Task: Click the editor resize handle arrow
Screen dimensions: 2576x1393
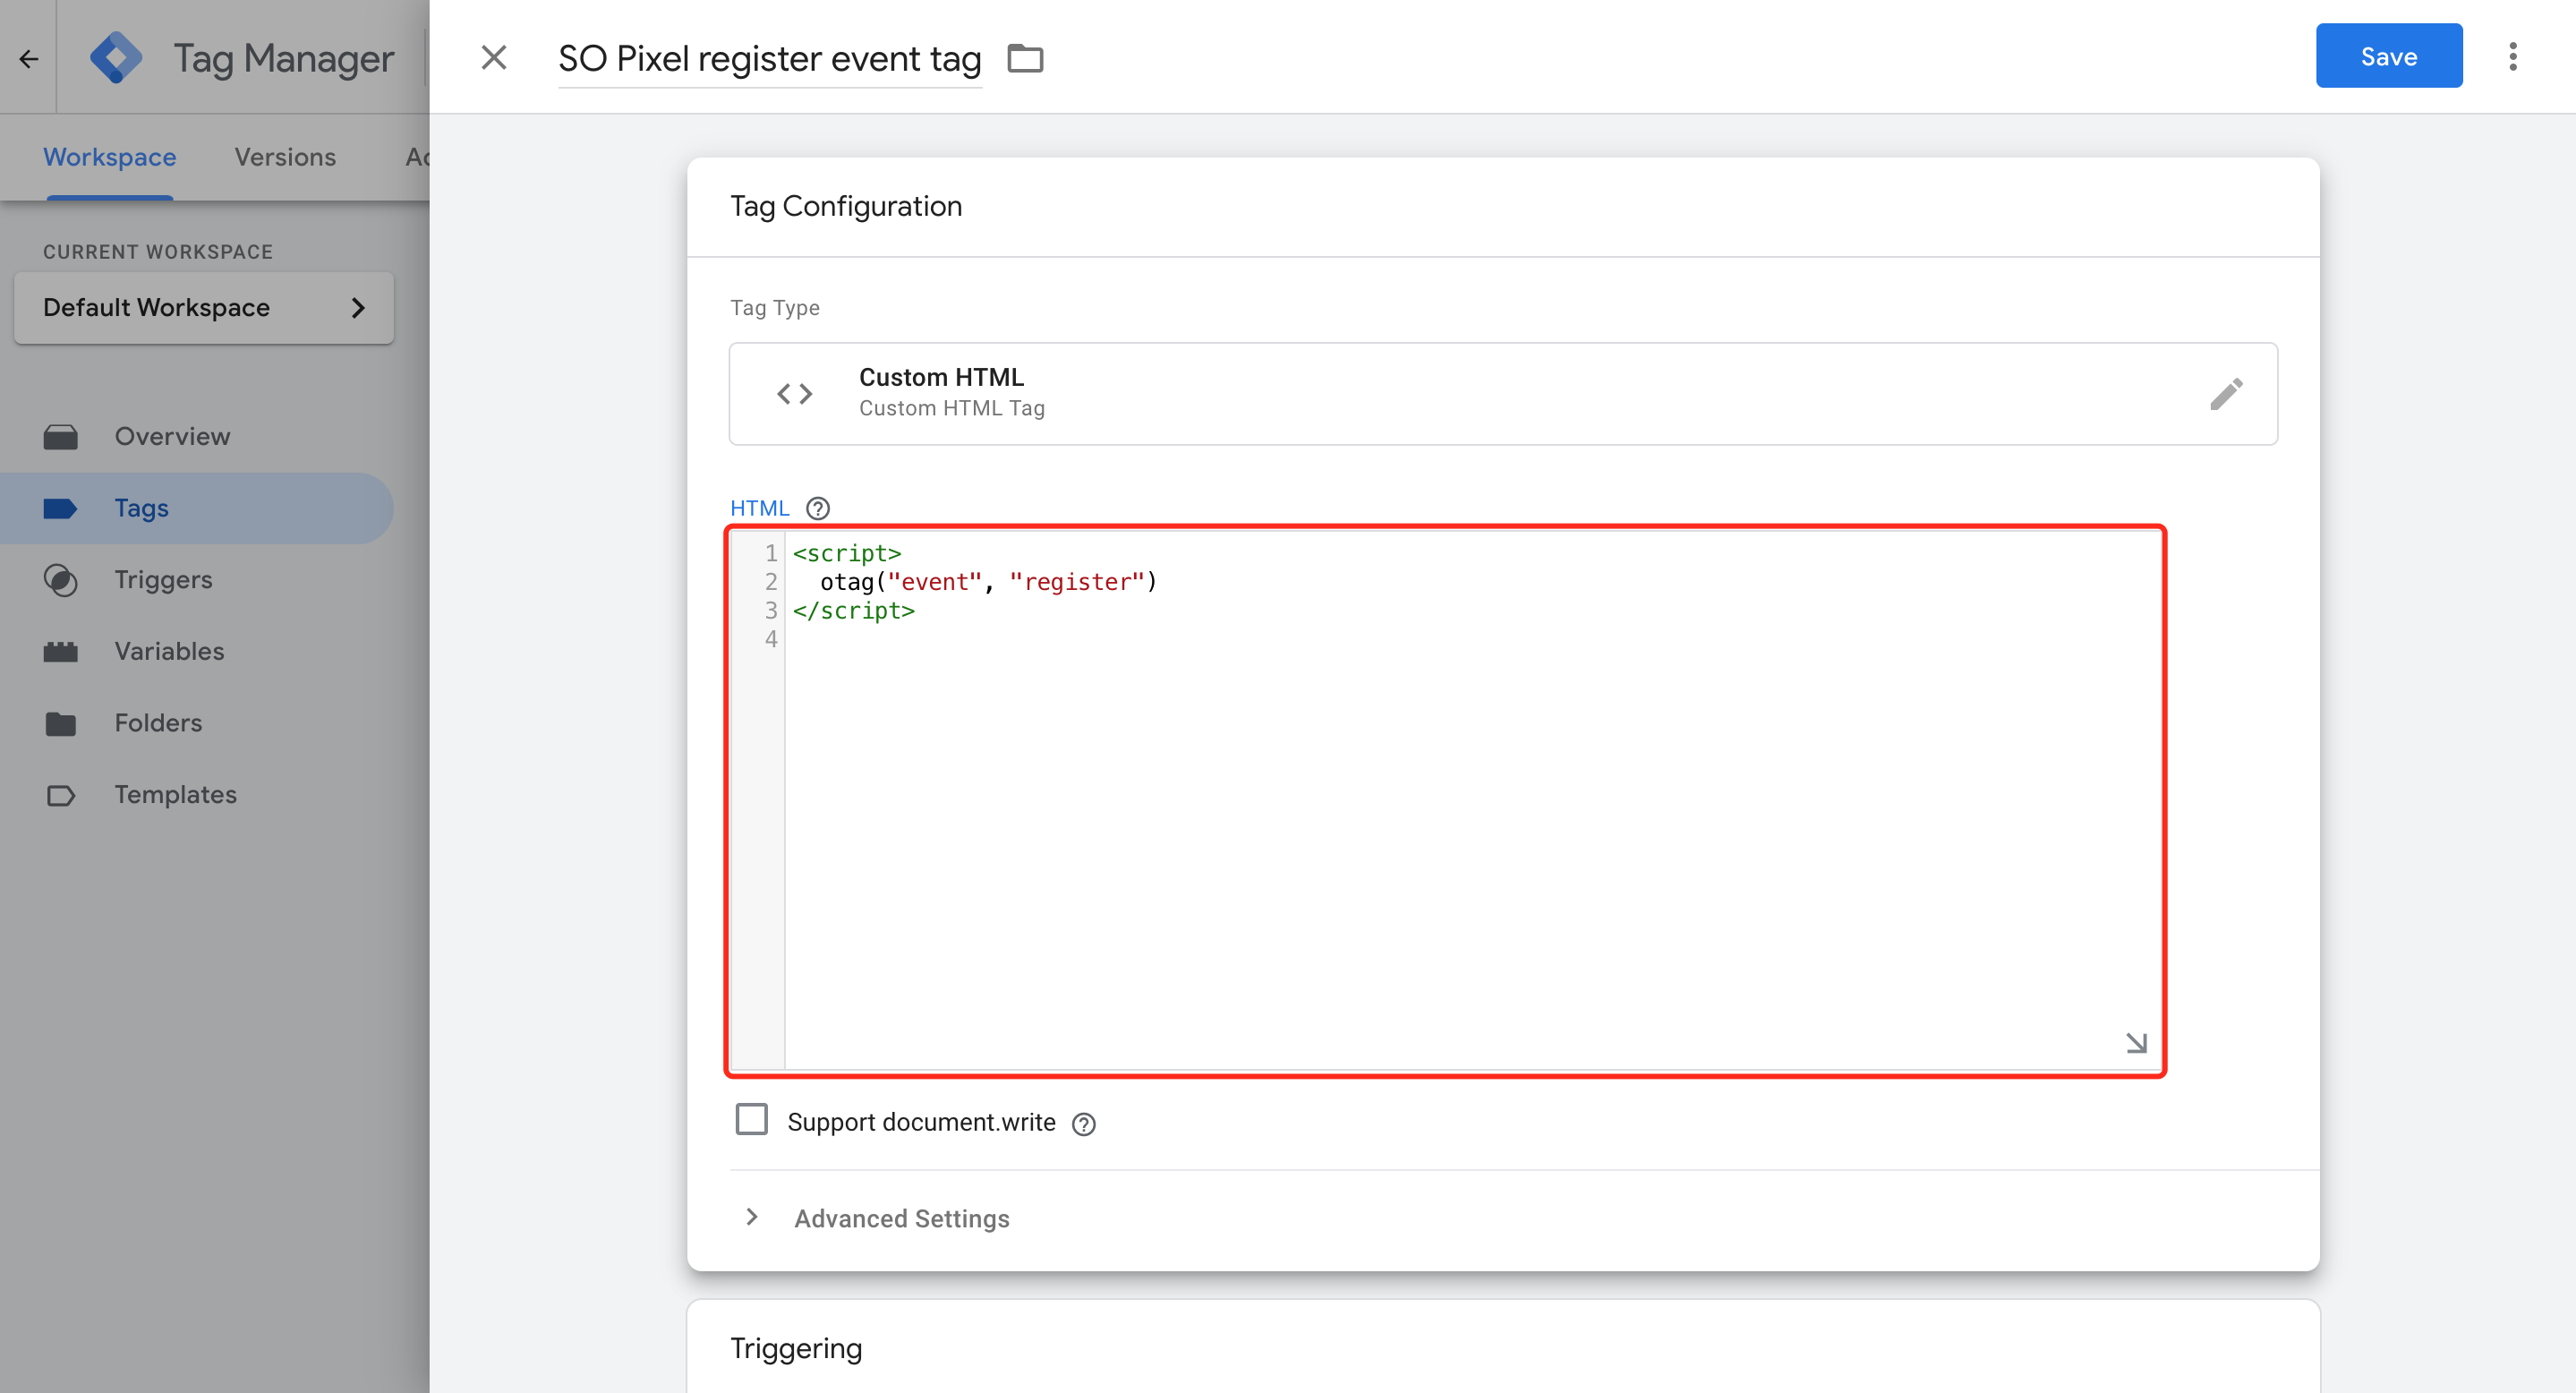Action: click(2136, 1043)
